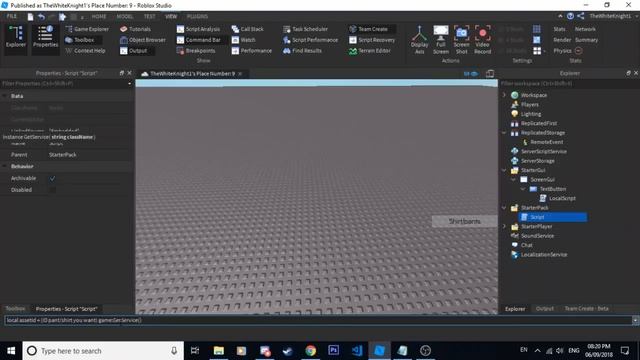Image resolution: width=640 pixels, height=360 pixels.
Task: Expand the StarterPlayer node
Action: [504, 227]
